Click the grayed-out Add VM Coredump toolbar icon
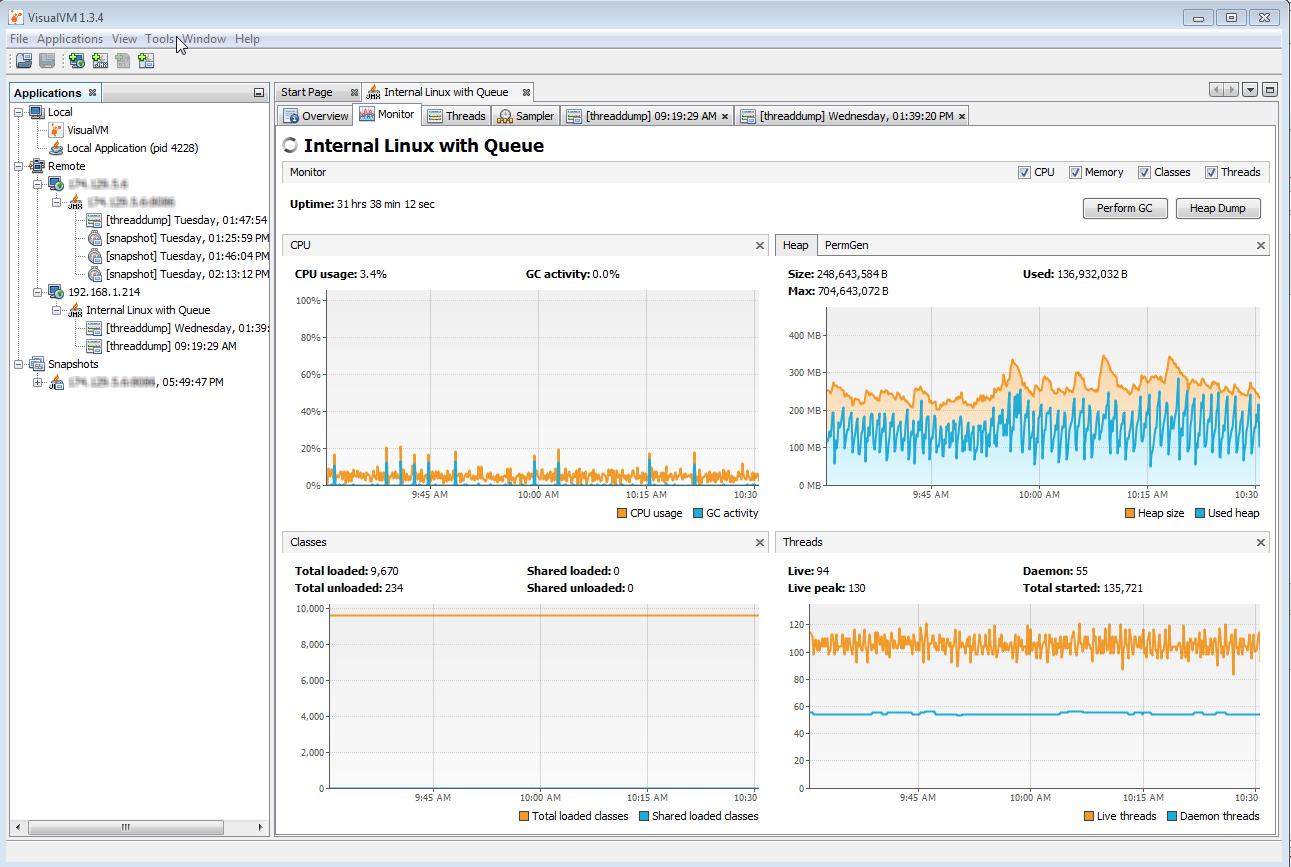 pyautogui.click(x=123, y=61)
